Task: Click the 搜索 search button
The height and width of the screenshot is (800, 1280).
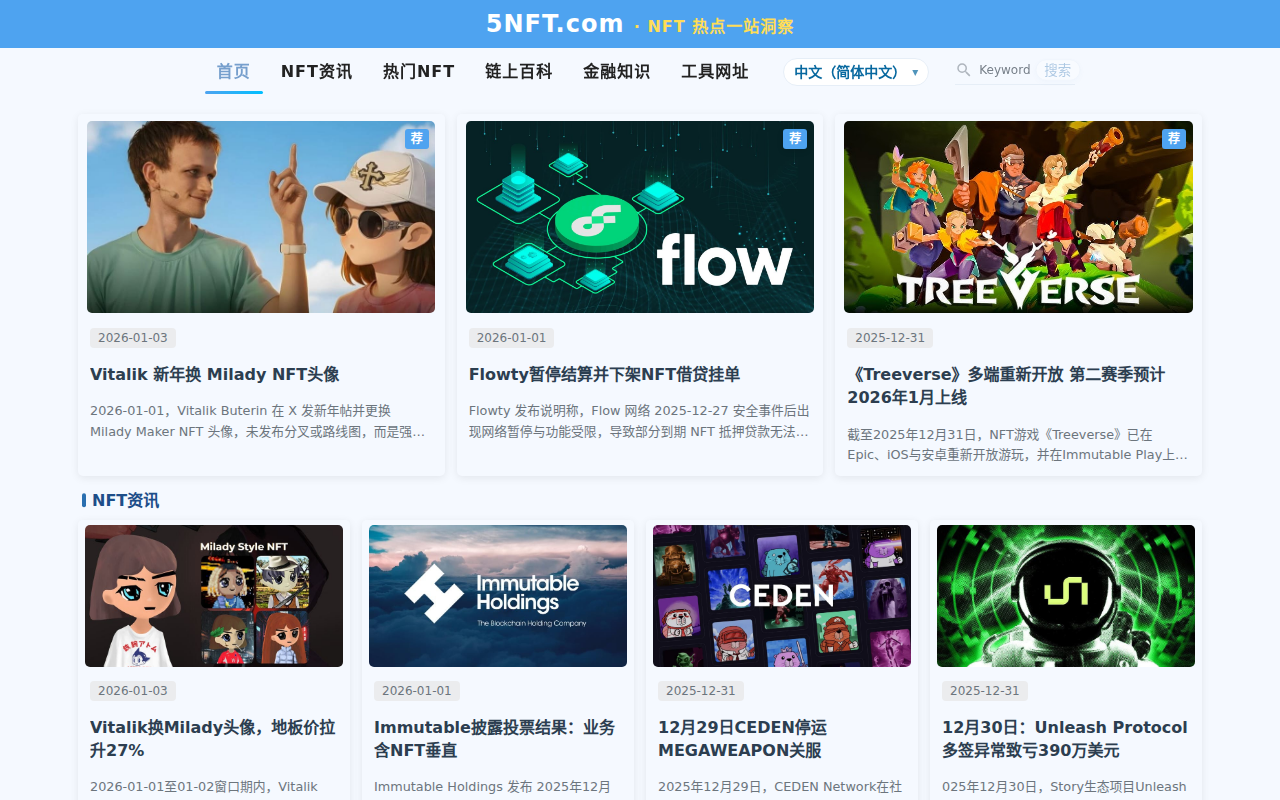Action: [1059, 70]
